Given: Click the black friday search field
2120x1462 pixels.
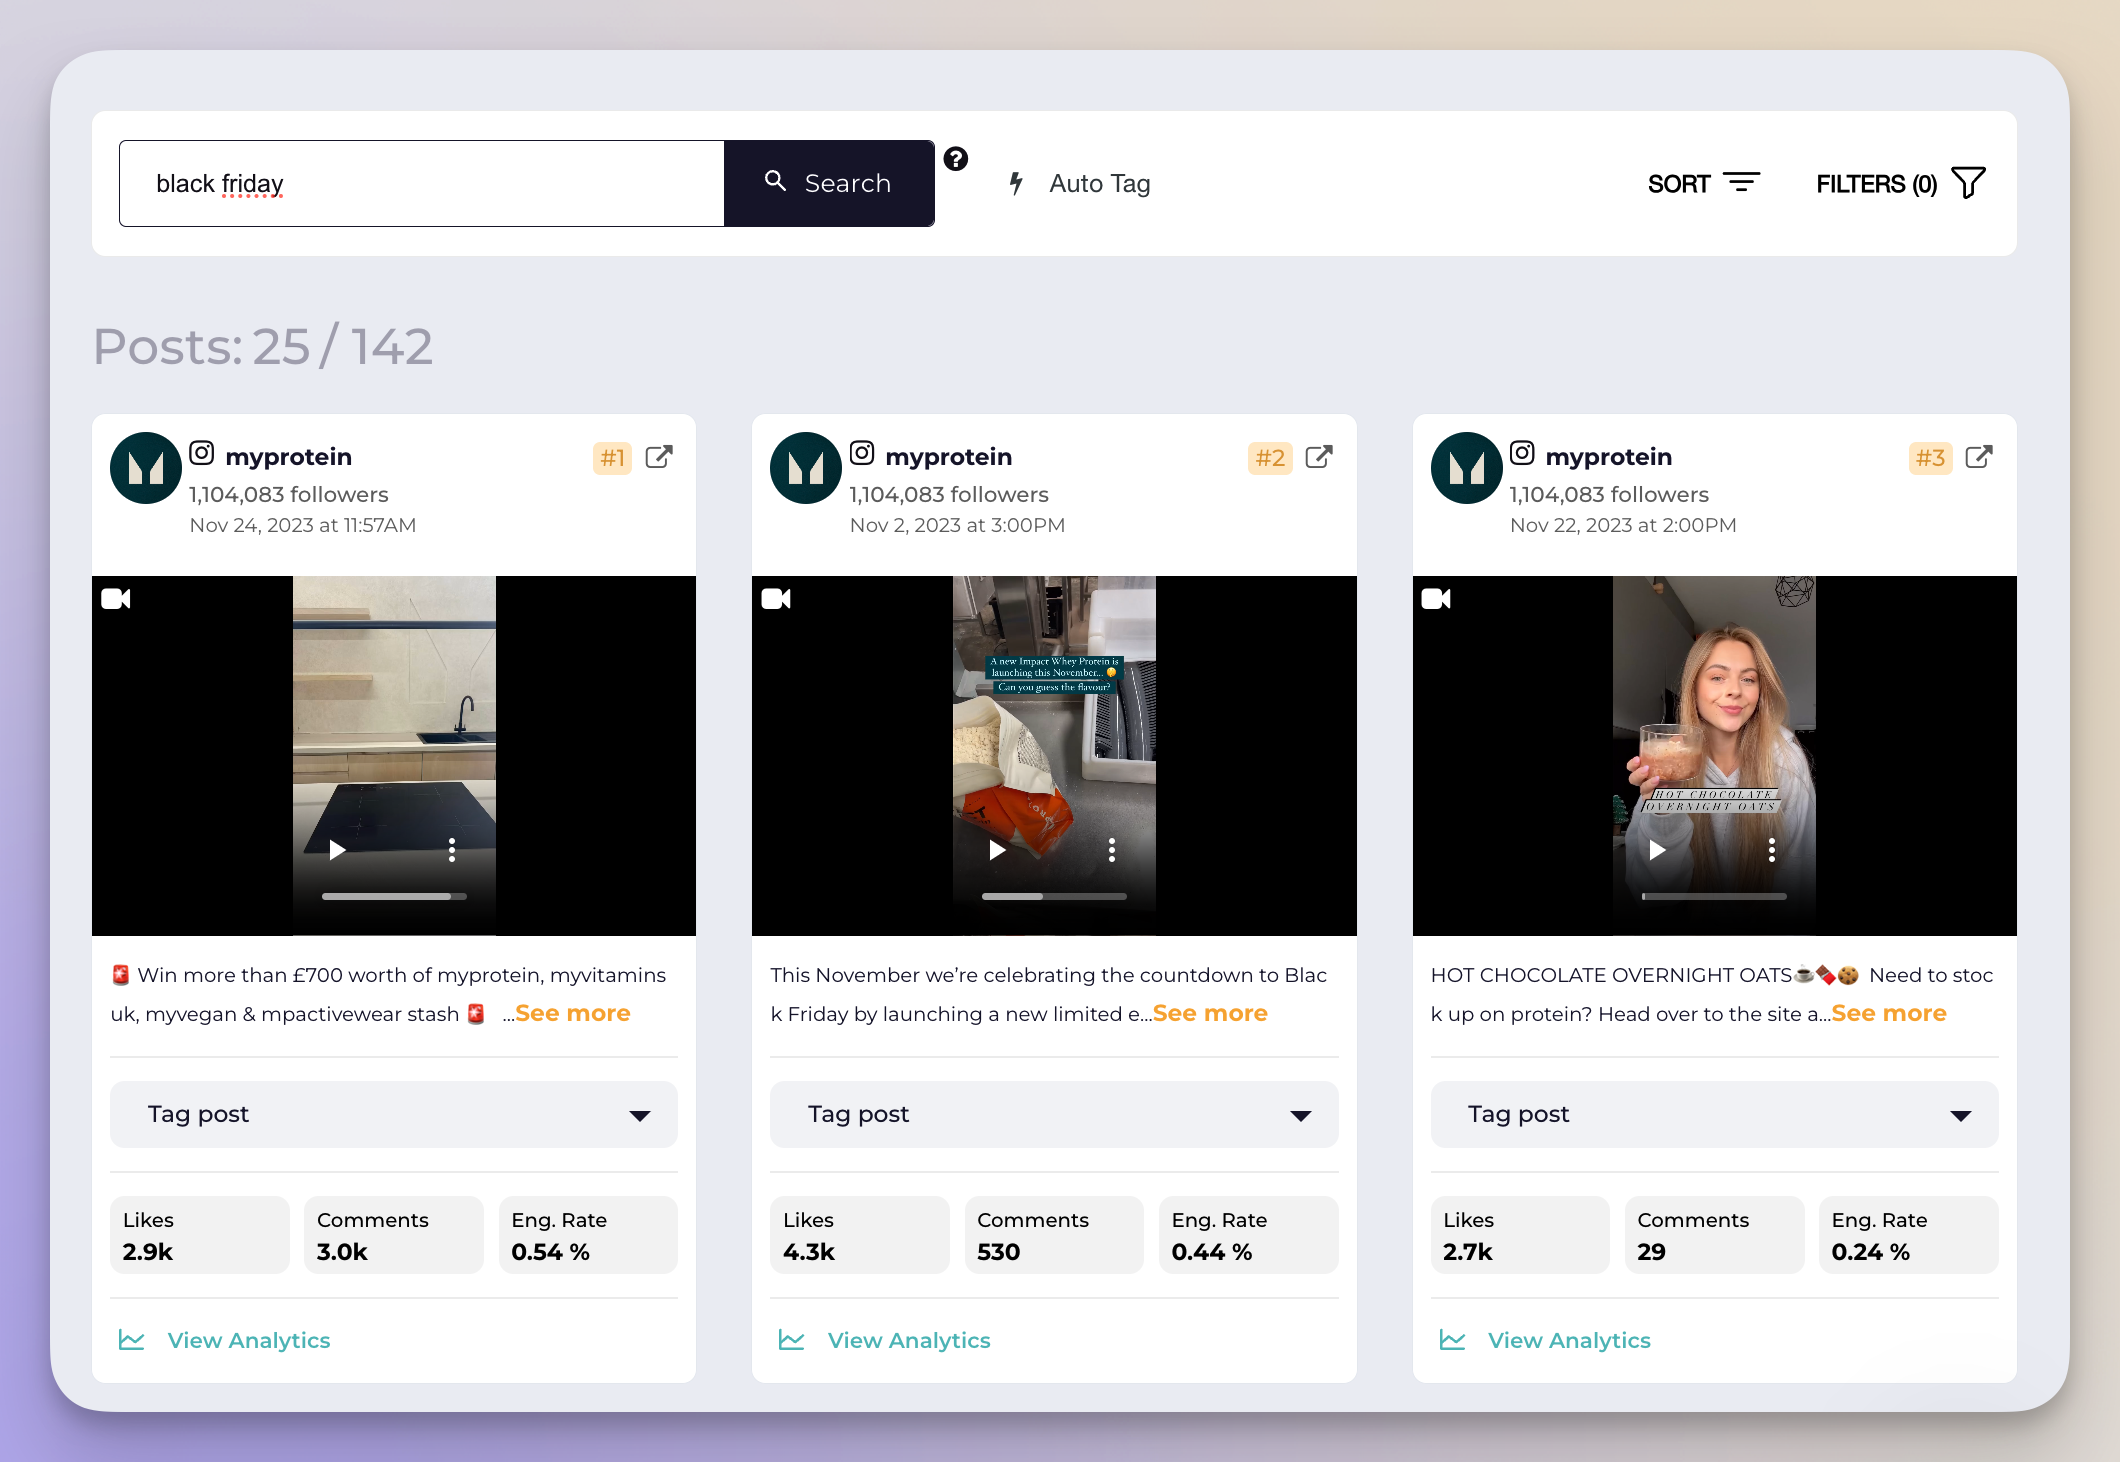Looking at the screenshot, I should pyautogui.click(x=422, y=183).
